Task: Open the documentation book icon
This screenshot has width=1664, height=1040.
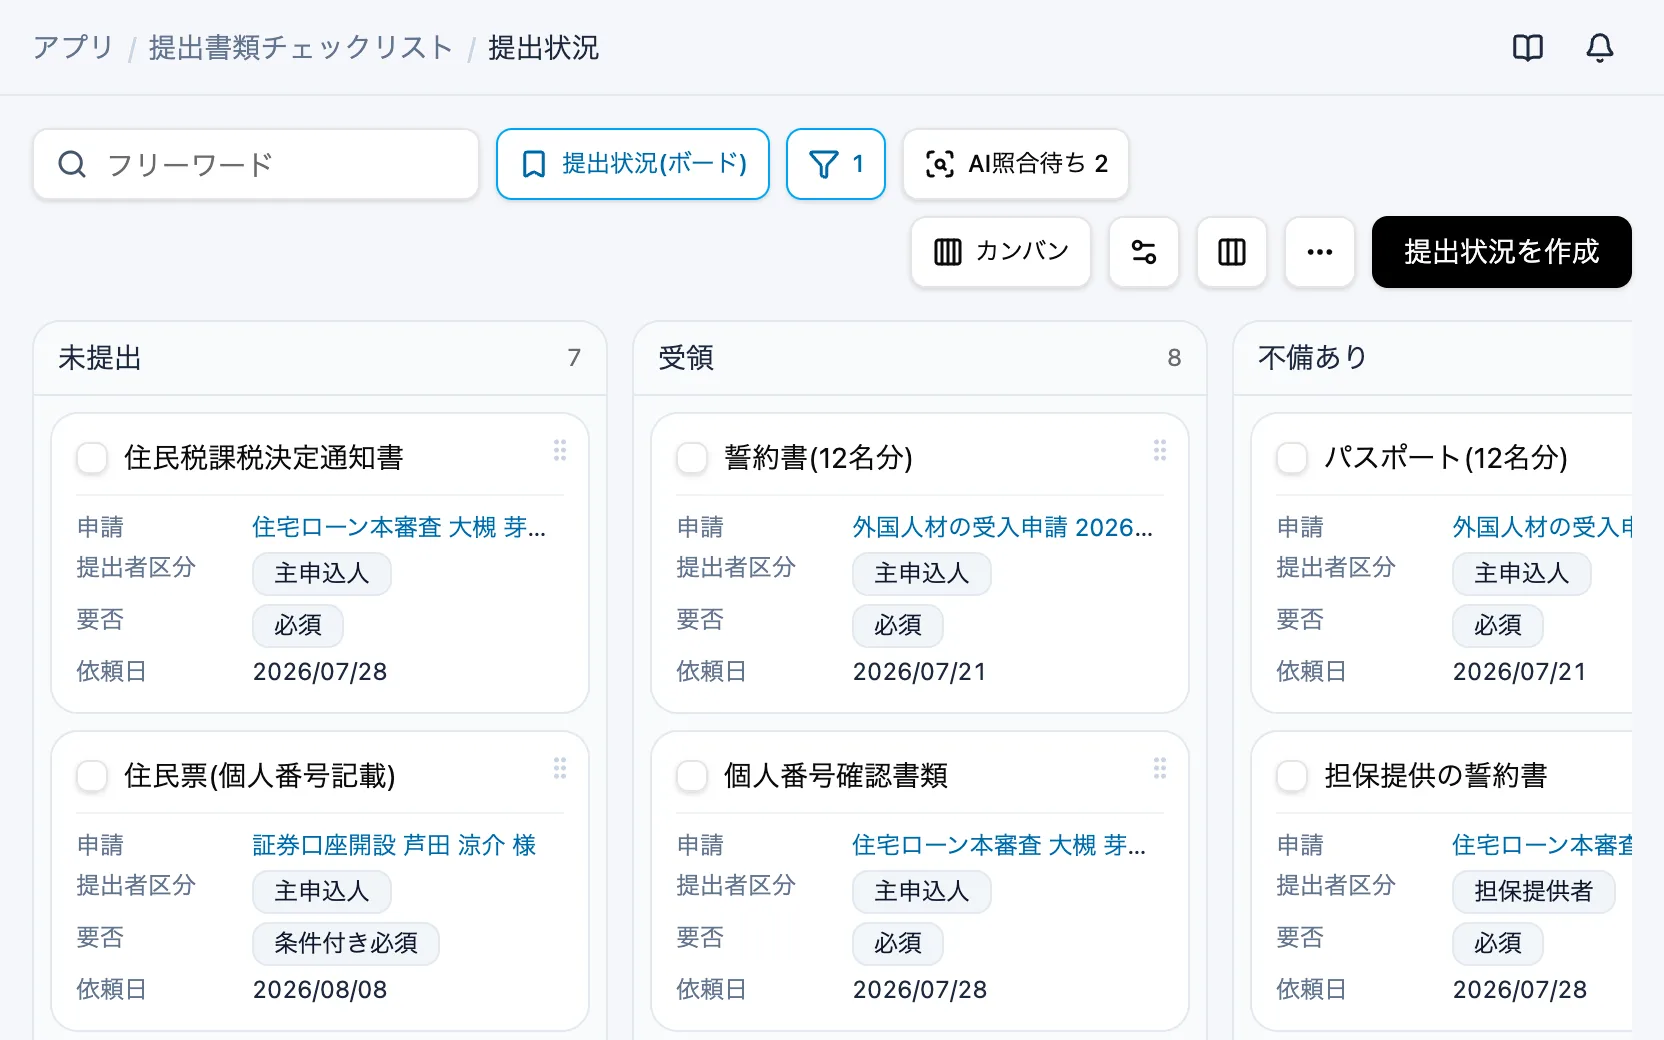Action: tap(1527, 48)
